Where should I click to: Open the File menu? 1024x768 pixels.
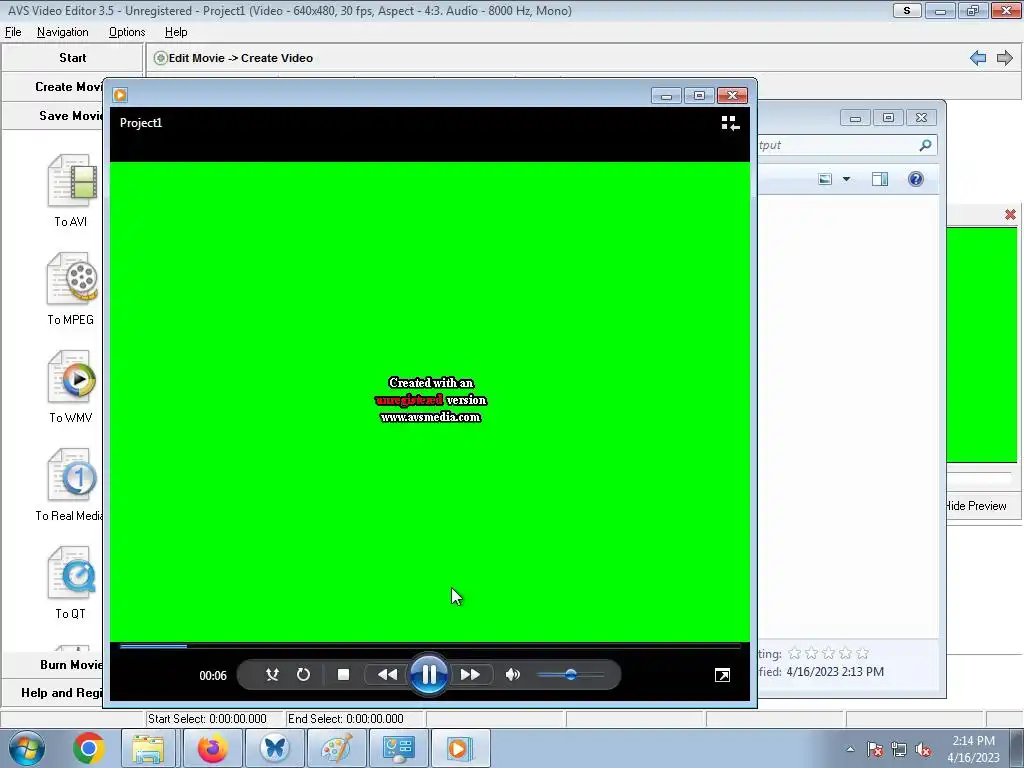click(13, 32)
